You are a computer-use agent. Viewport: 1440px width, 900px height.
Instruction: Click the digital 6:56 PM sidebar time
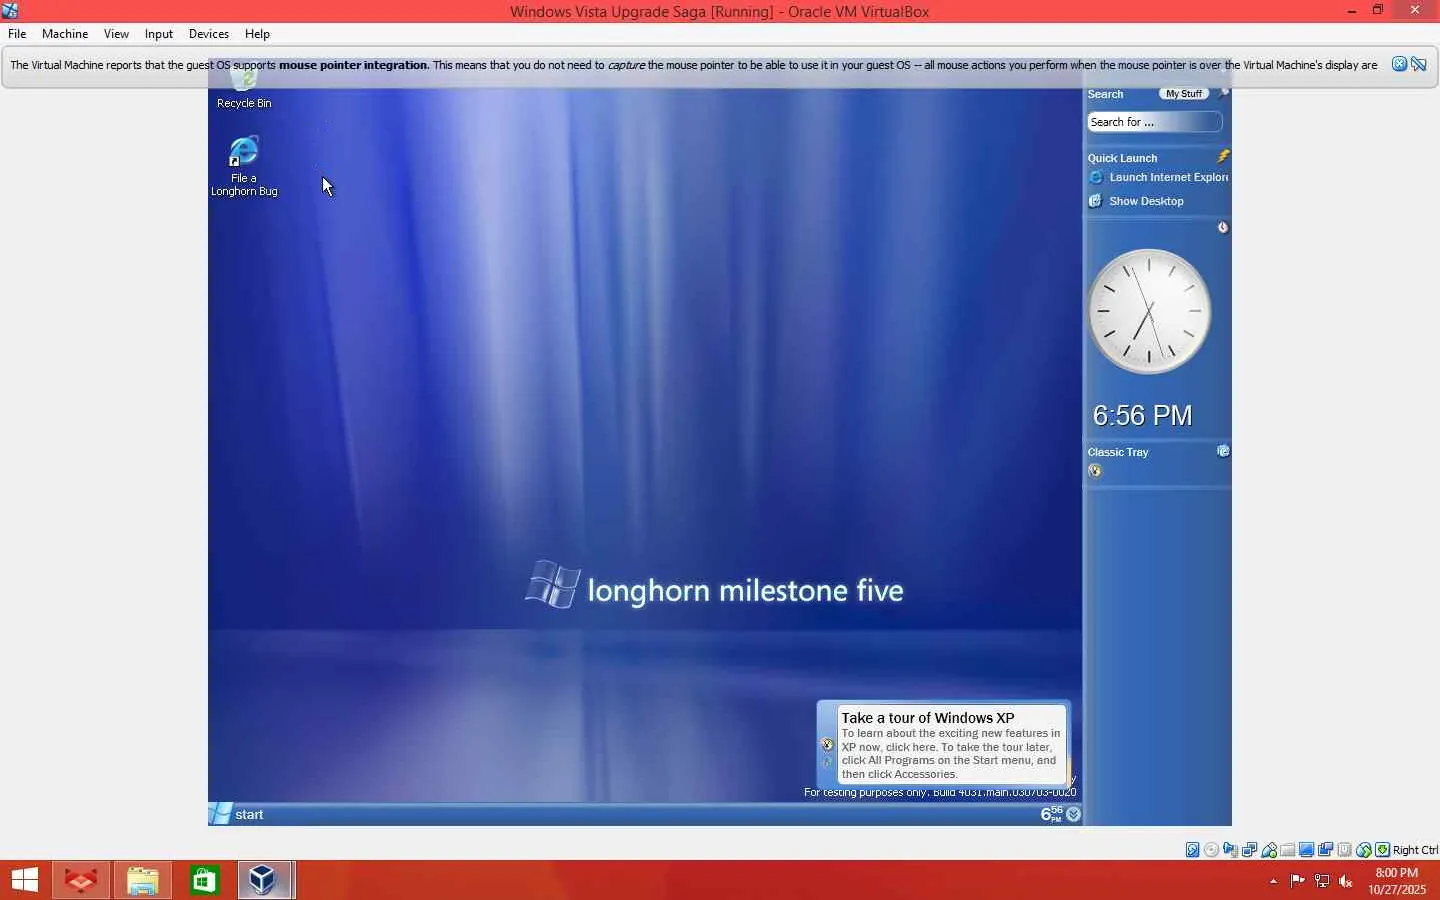[1142, 415]
